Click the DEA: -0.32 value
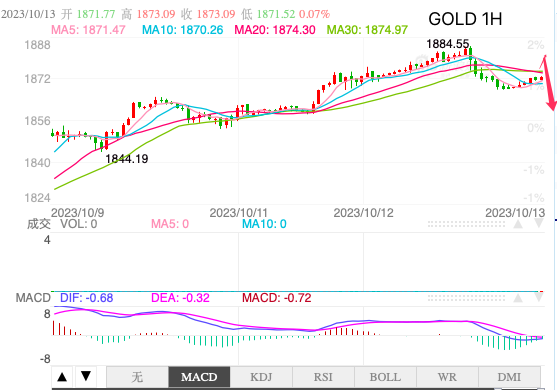Image resolution: width=557 pixels, height=390 pixels. tap(180, 298)
